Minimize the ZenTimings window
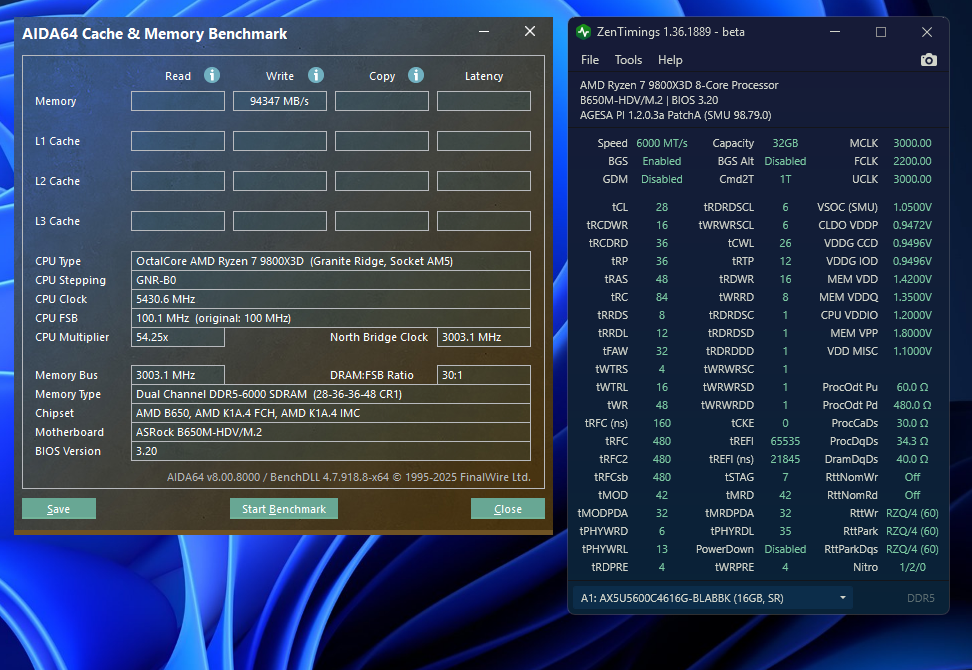972x670 pixels. click(835, 32)
